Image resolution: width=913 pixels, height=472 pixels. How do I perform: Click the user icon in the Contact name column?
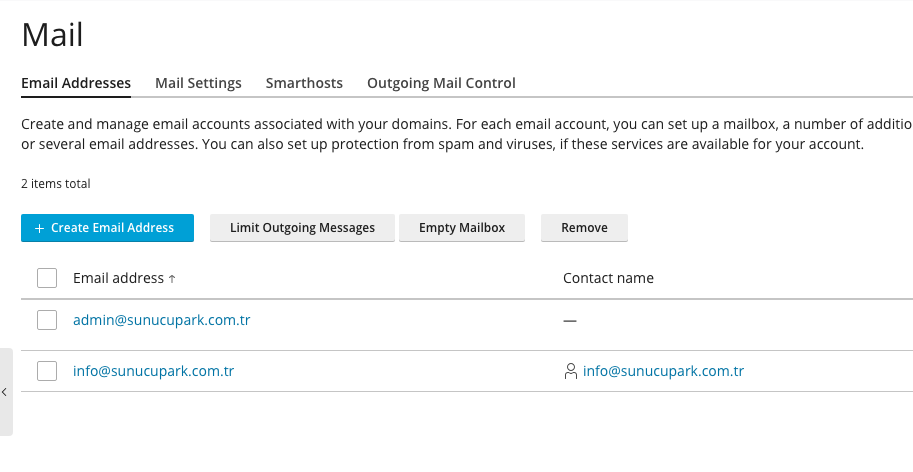pos(571,372)
